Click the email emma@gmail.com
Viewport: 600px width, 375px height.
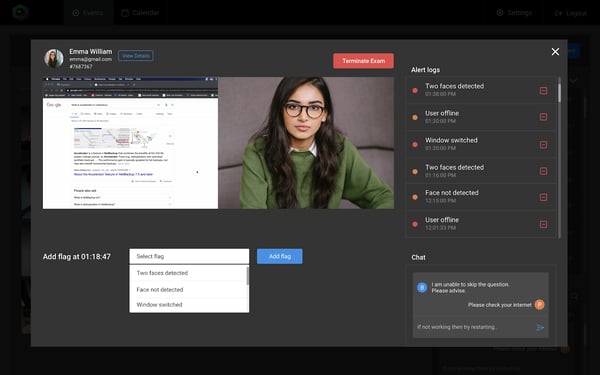[x=90, y=59]
